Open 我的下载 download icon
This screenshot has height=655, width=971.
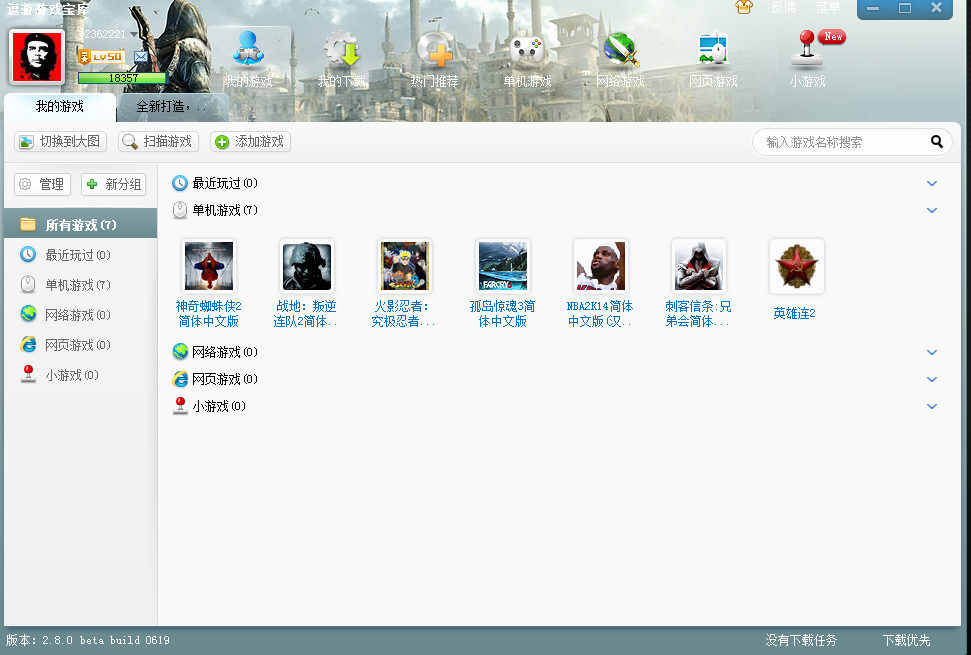click(341, 59)
